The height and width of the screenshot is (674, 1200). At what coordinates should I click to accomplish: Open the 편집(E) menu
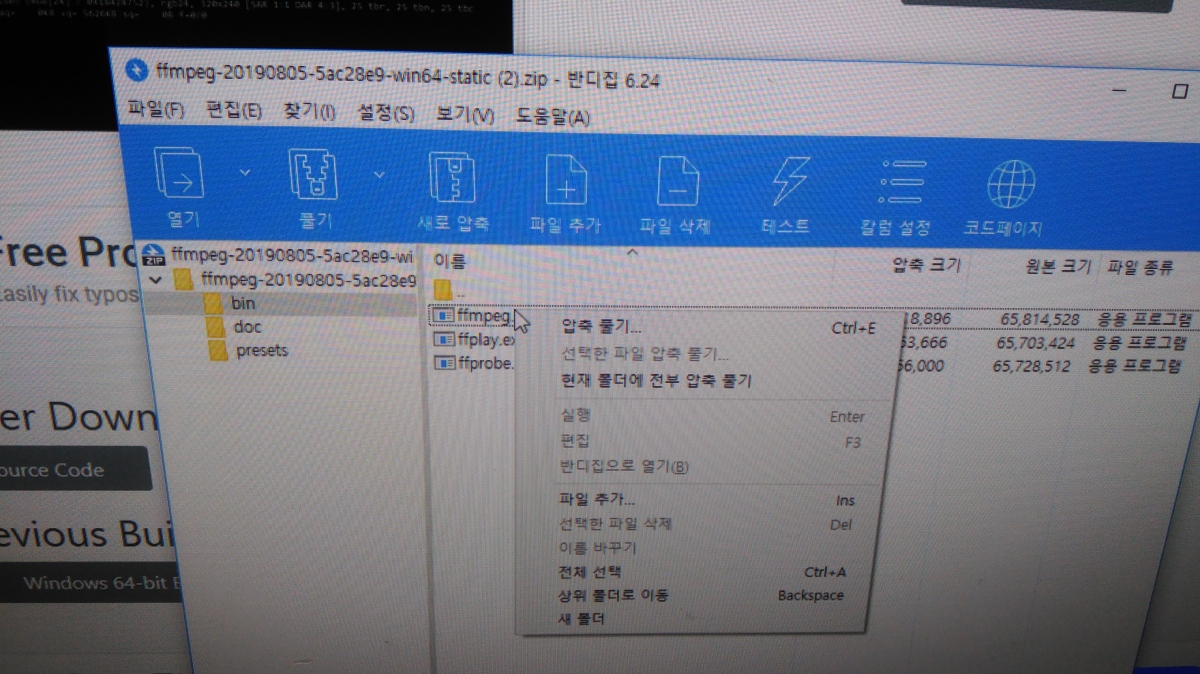pyautogui.click(x=233, y=111)
